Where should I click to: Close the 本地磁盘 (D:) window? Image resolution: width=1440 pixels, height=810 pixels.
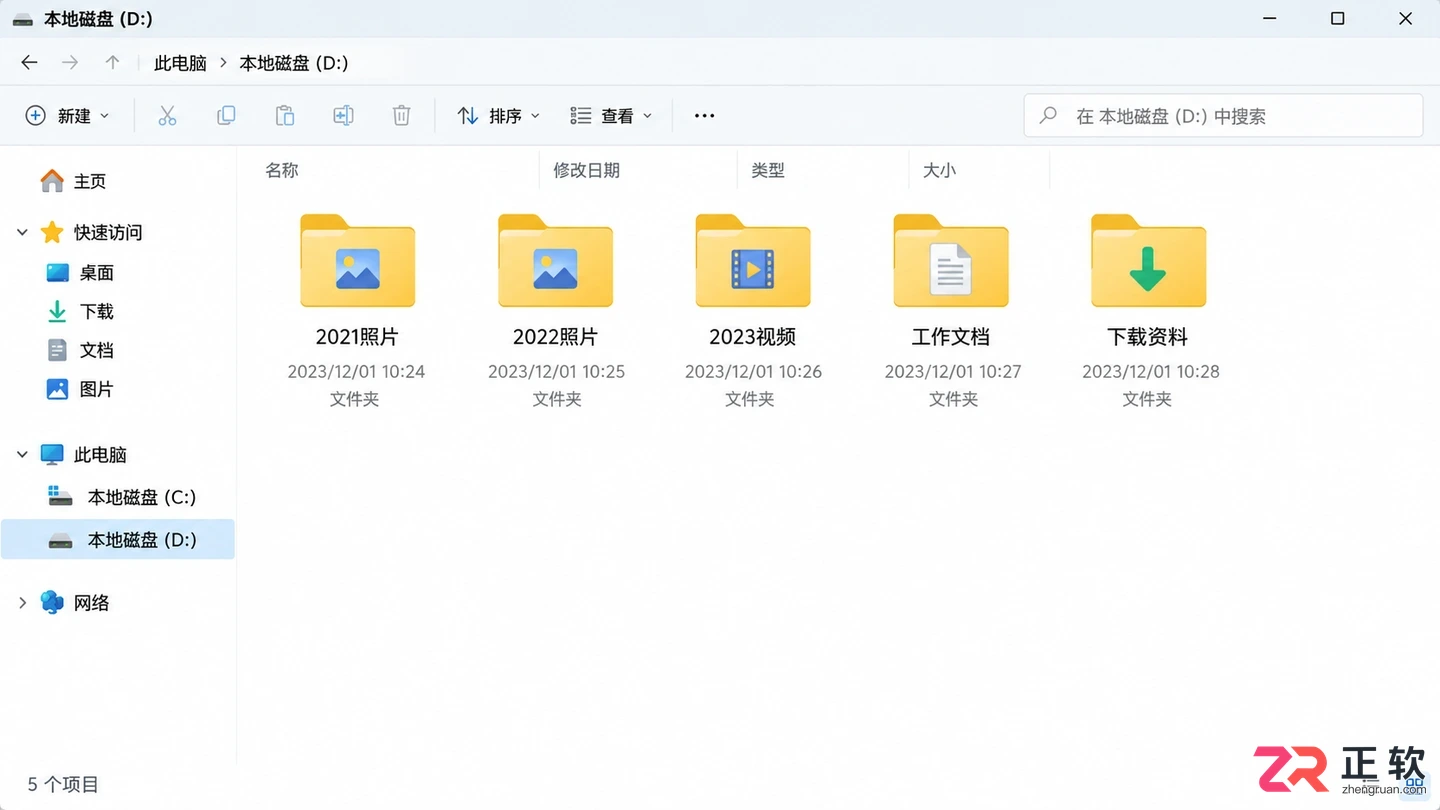pyautogui.click(x=1405, y=18)
